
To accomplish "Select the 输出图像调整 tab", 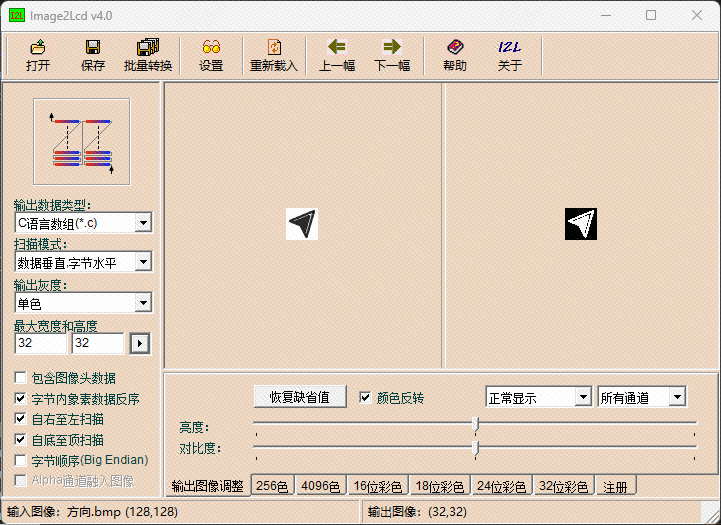I will pos(207,485).
